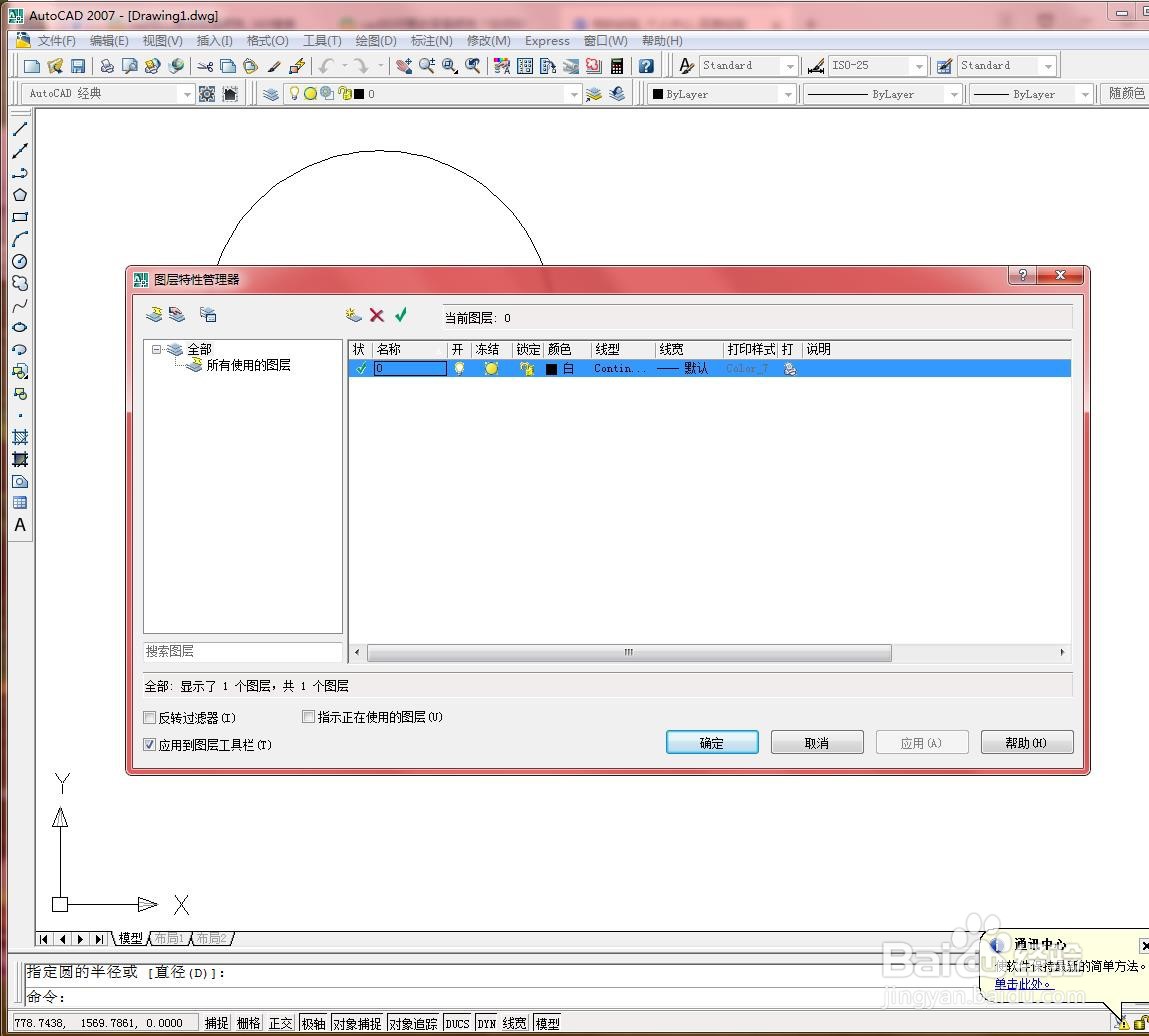Viewport: 1149px width, 1036px height.
Task: Toggle 对象捕捉 object snap button
Action: coord(357,1023)
